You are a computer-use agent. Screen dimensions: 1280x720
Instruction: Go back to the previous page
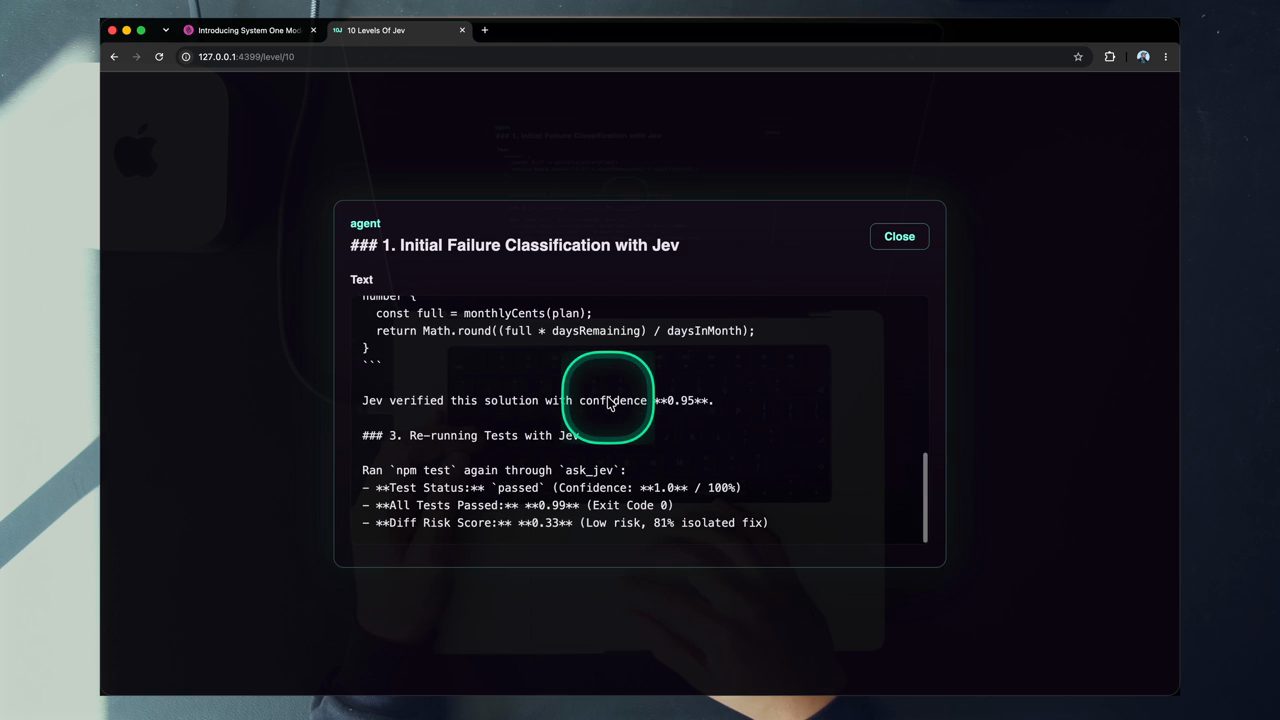114,57
